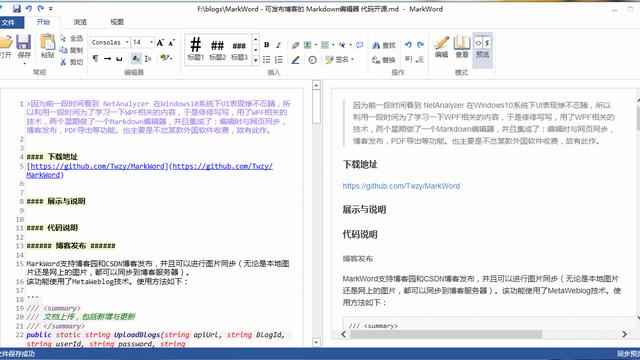640x360 pixels.
Task: Click the 下载地址 heading in preview
Action: 360,165
